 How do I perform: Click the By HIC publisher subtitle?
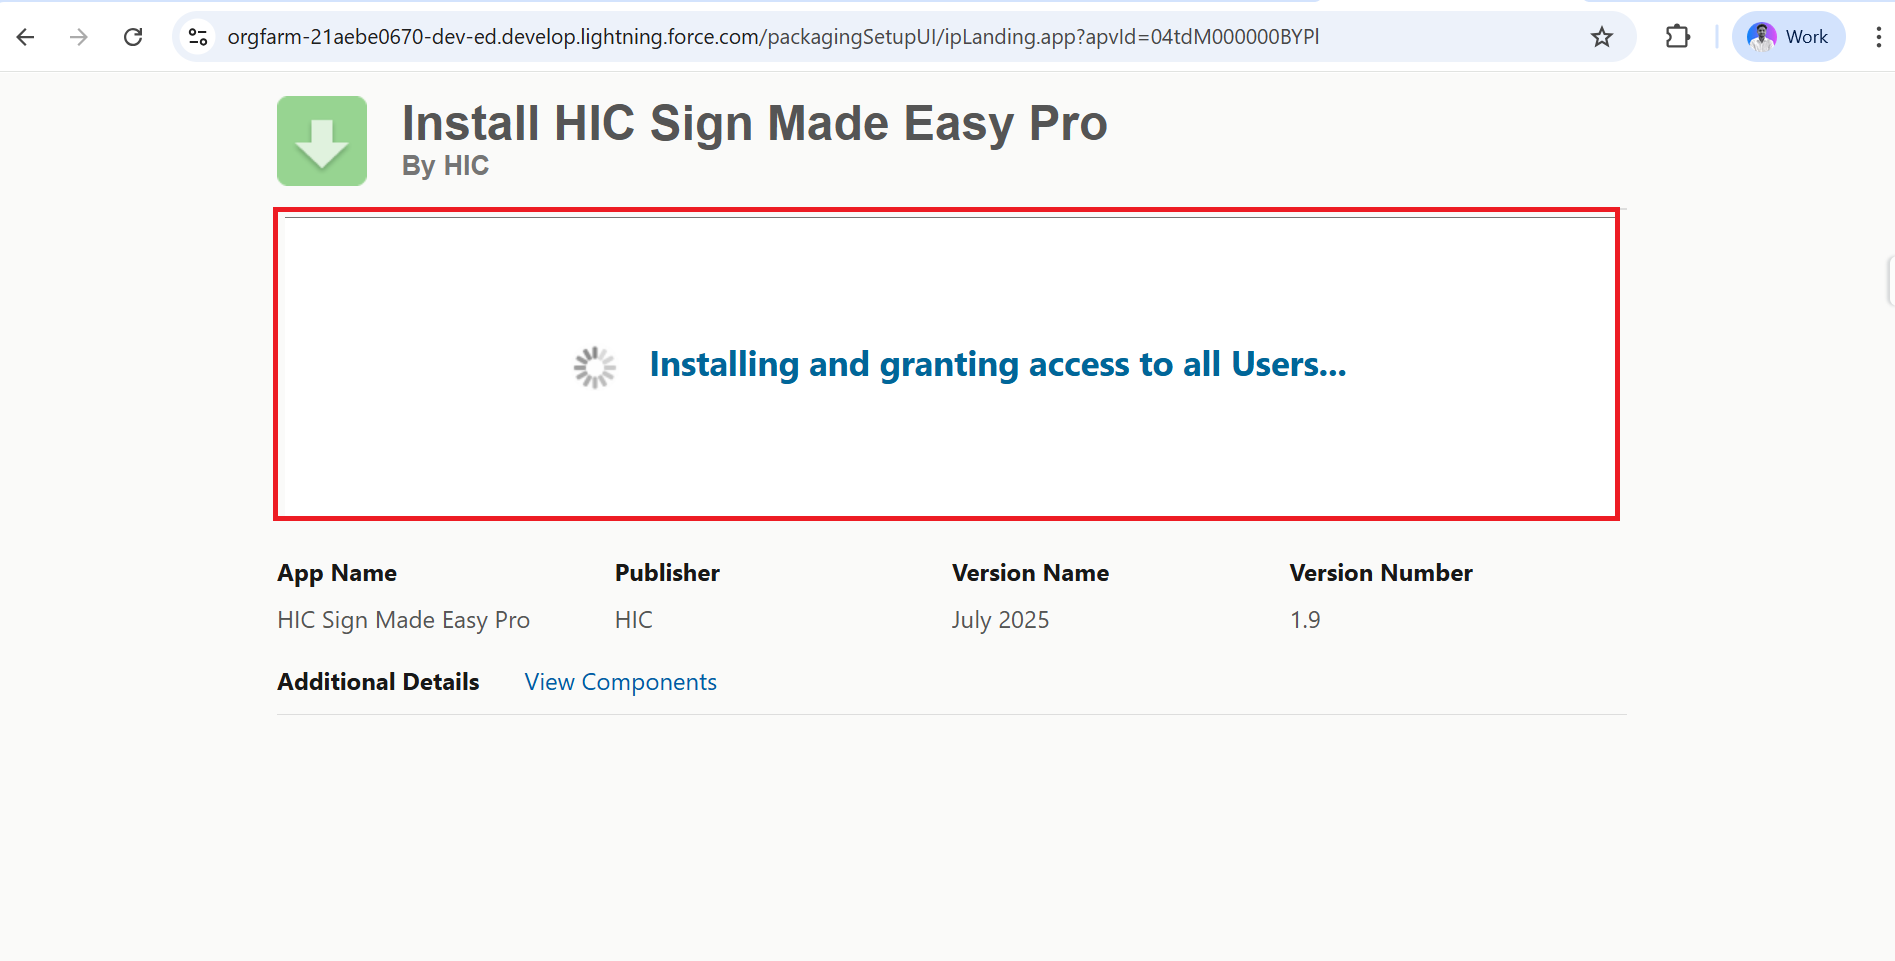(445, 166)
